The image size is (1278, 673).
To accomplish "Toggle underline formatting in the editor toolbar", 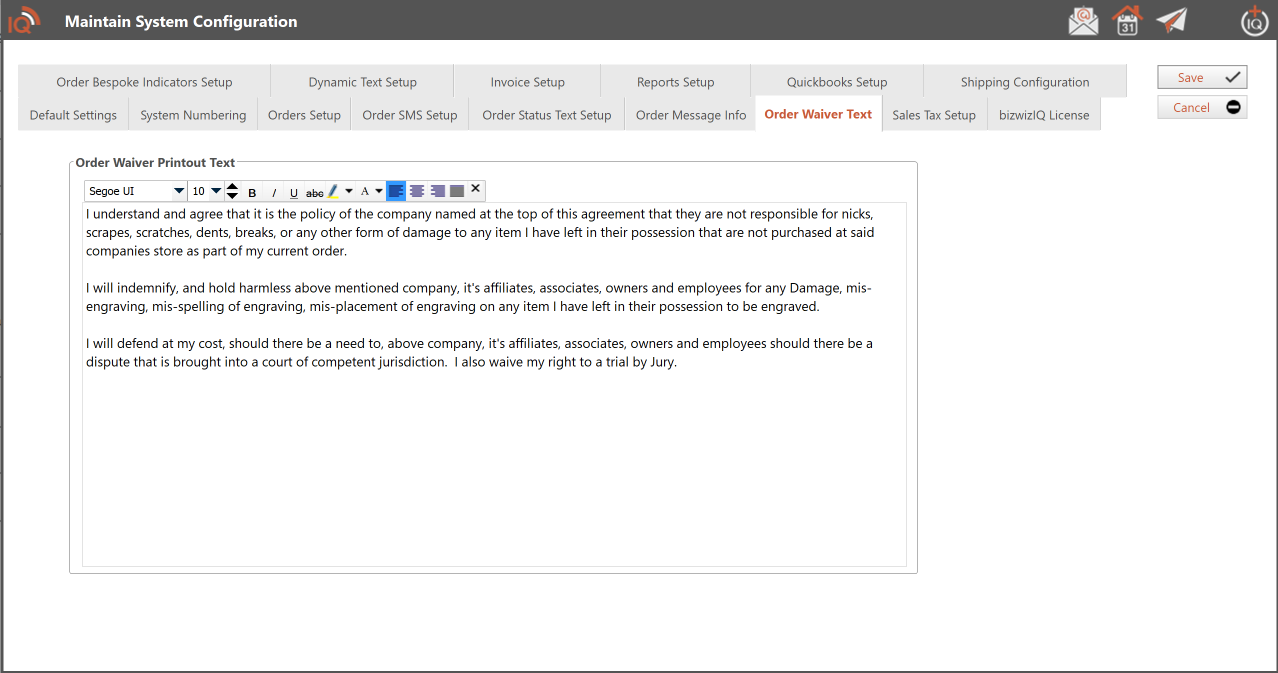I will [x=294, y=192].
